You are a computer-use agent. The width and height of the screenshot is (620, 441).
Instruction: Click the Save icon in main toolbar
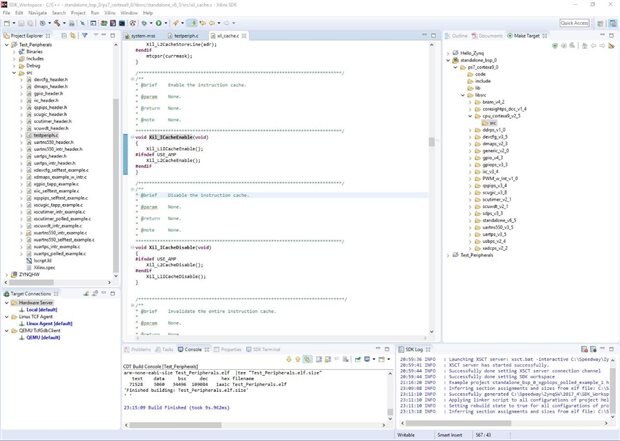[x=22, y=21]
